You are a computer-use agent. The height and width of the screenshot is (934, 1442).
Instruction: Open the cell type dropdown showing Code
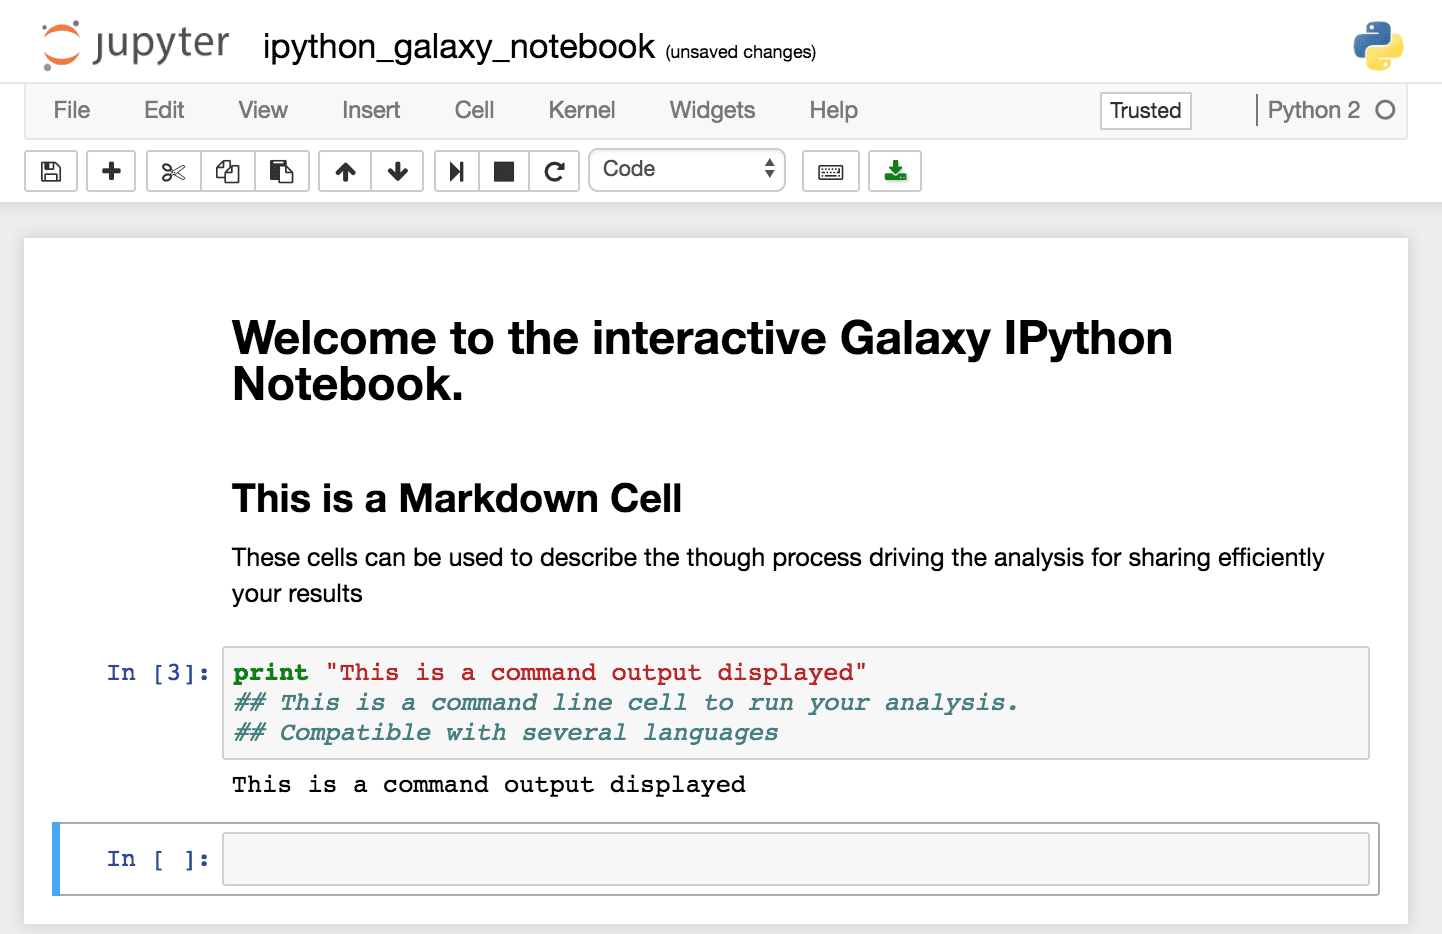coord(687,169)
